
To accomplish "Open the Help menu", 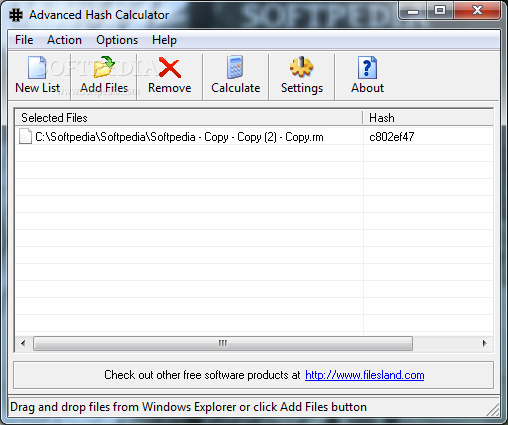I will coord(164,40).
